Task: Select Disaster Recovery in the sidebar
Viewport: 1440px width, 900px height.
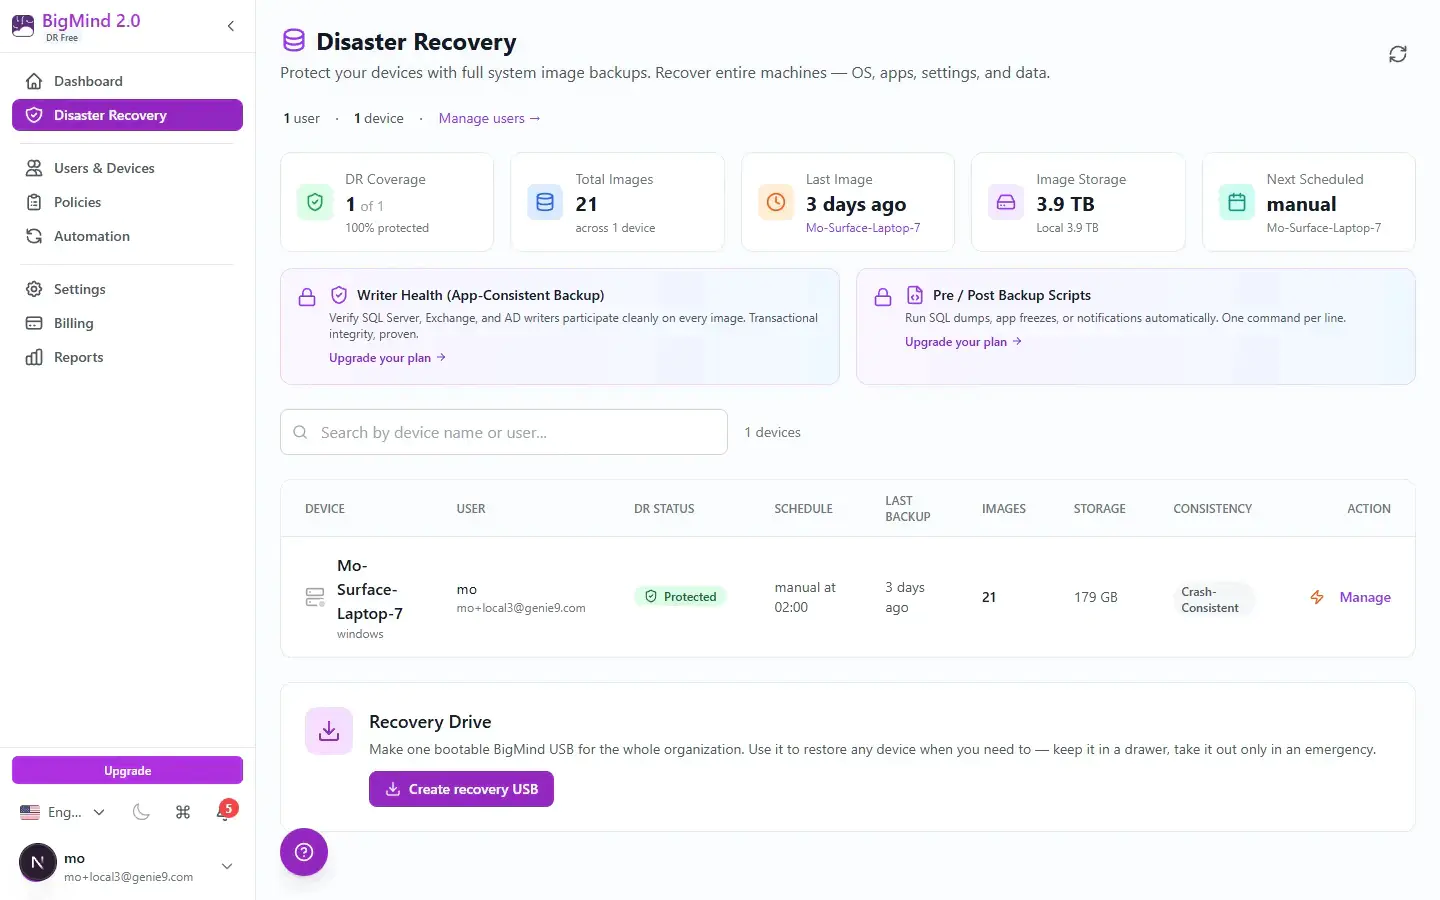Action: pyautogui.click(x=127, y=115)
